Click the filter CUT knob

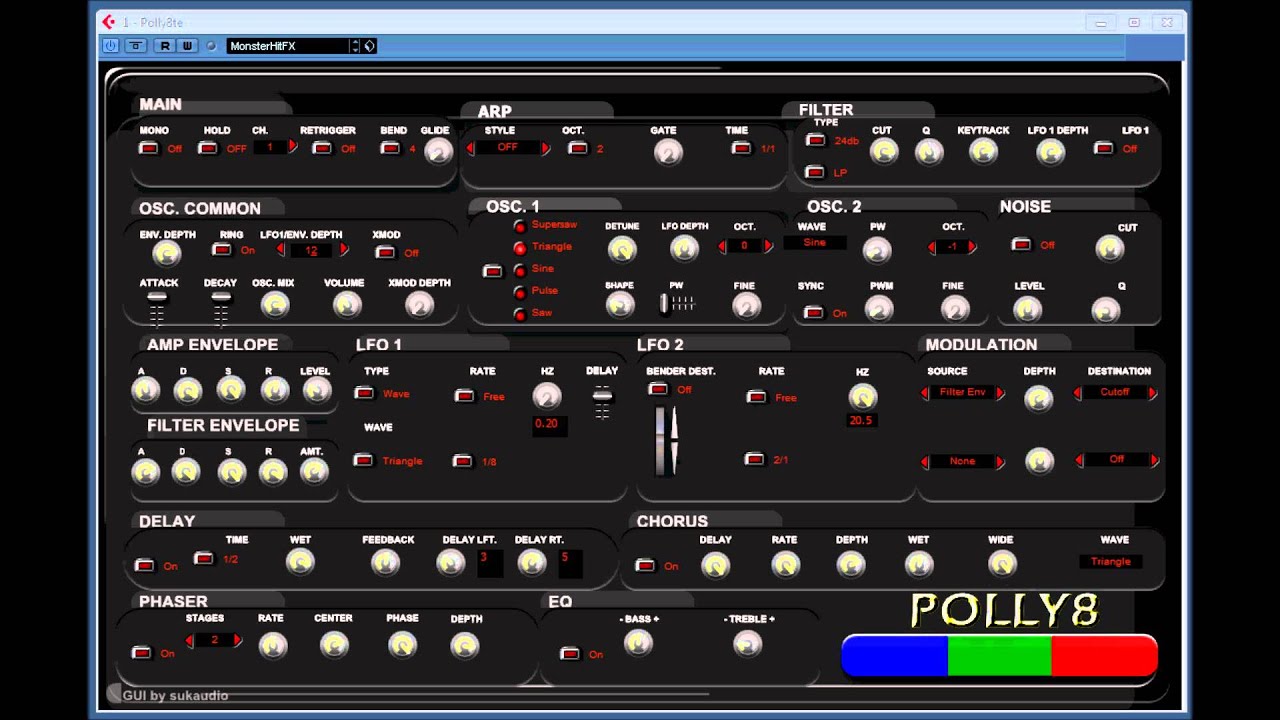coord(883,151)
